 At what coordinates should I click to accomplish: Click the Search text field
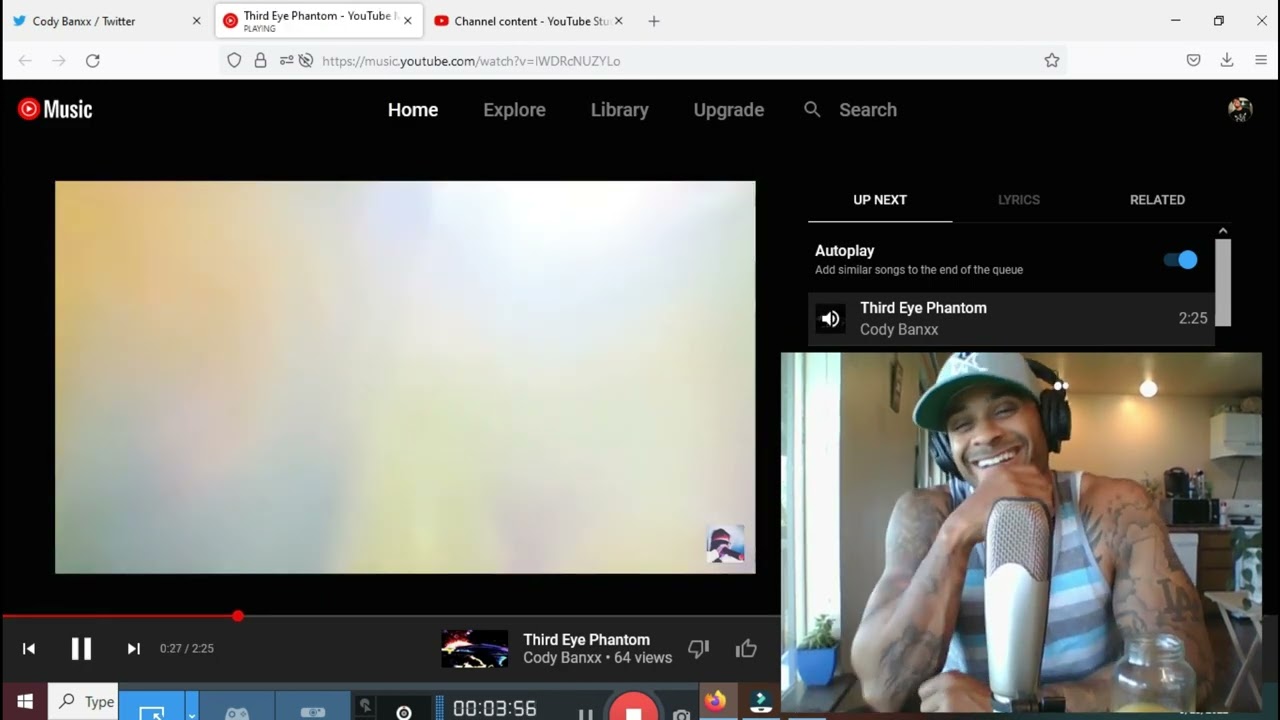(868, 110)
